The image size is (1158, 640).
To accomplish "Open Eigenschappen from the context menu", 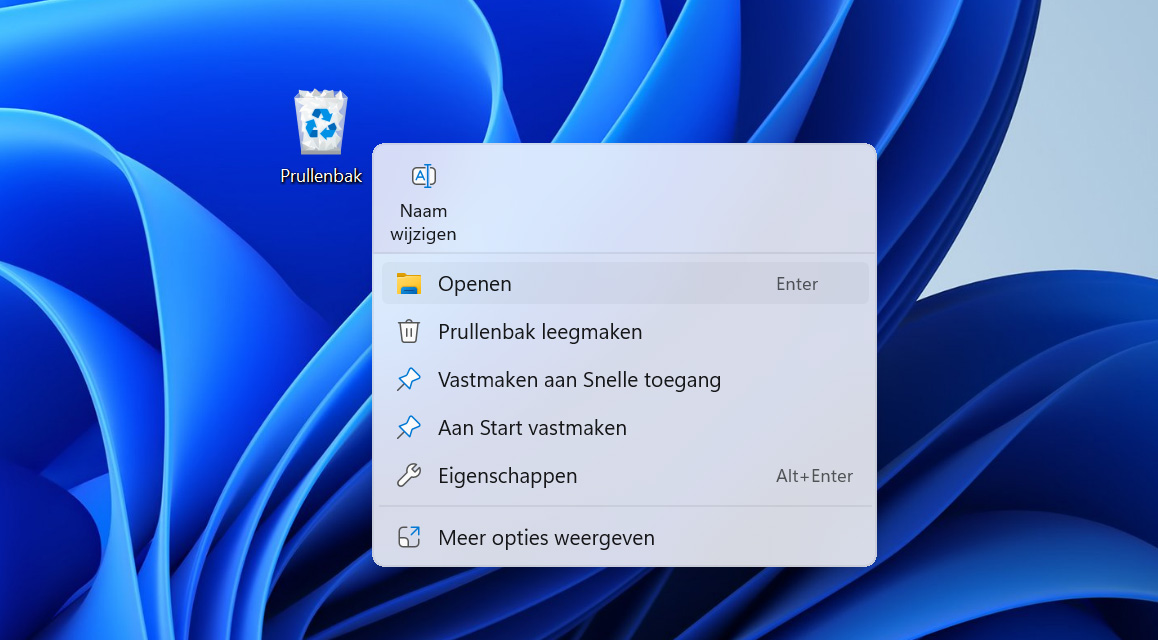I will (x=625, y=475).
